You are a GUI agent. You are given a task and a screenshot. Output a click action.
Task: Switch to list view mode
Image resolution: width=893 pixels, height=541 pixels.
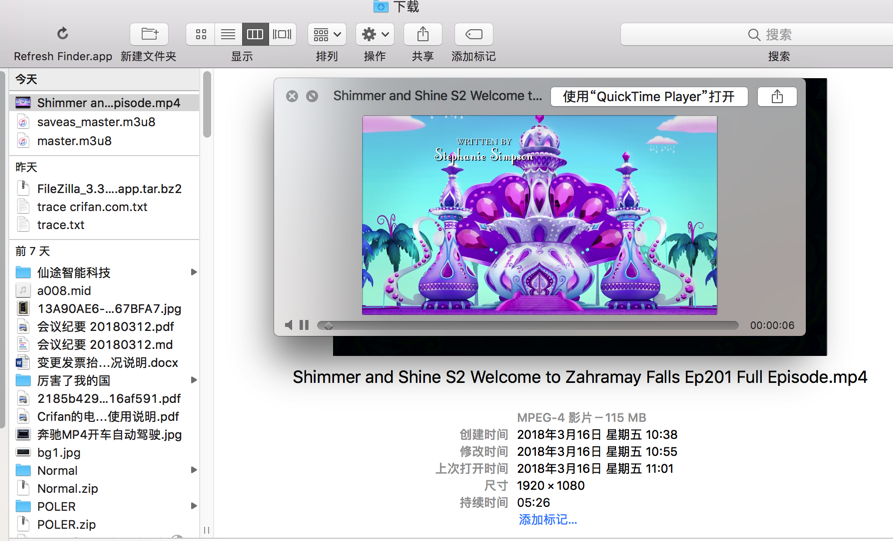228,34
